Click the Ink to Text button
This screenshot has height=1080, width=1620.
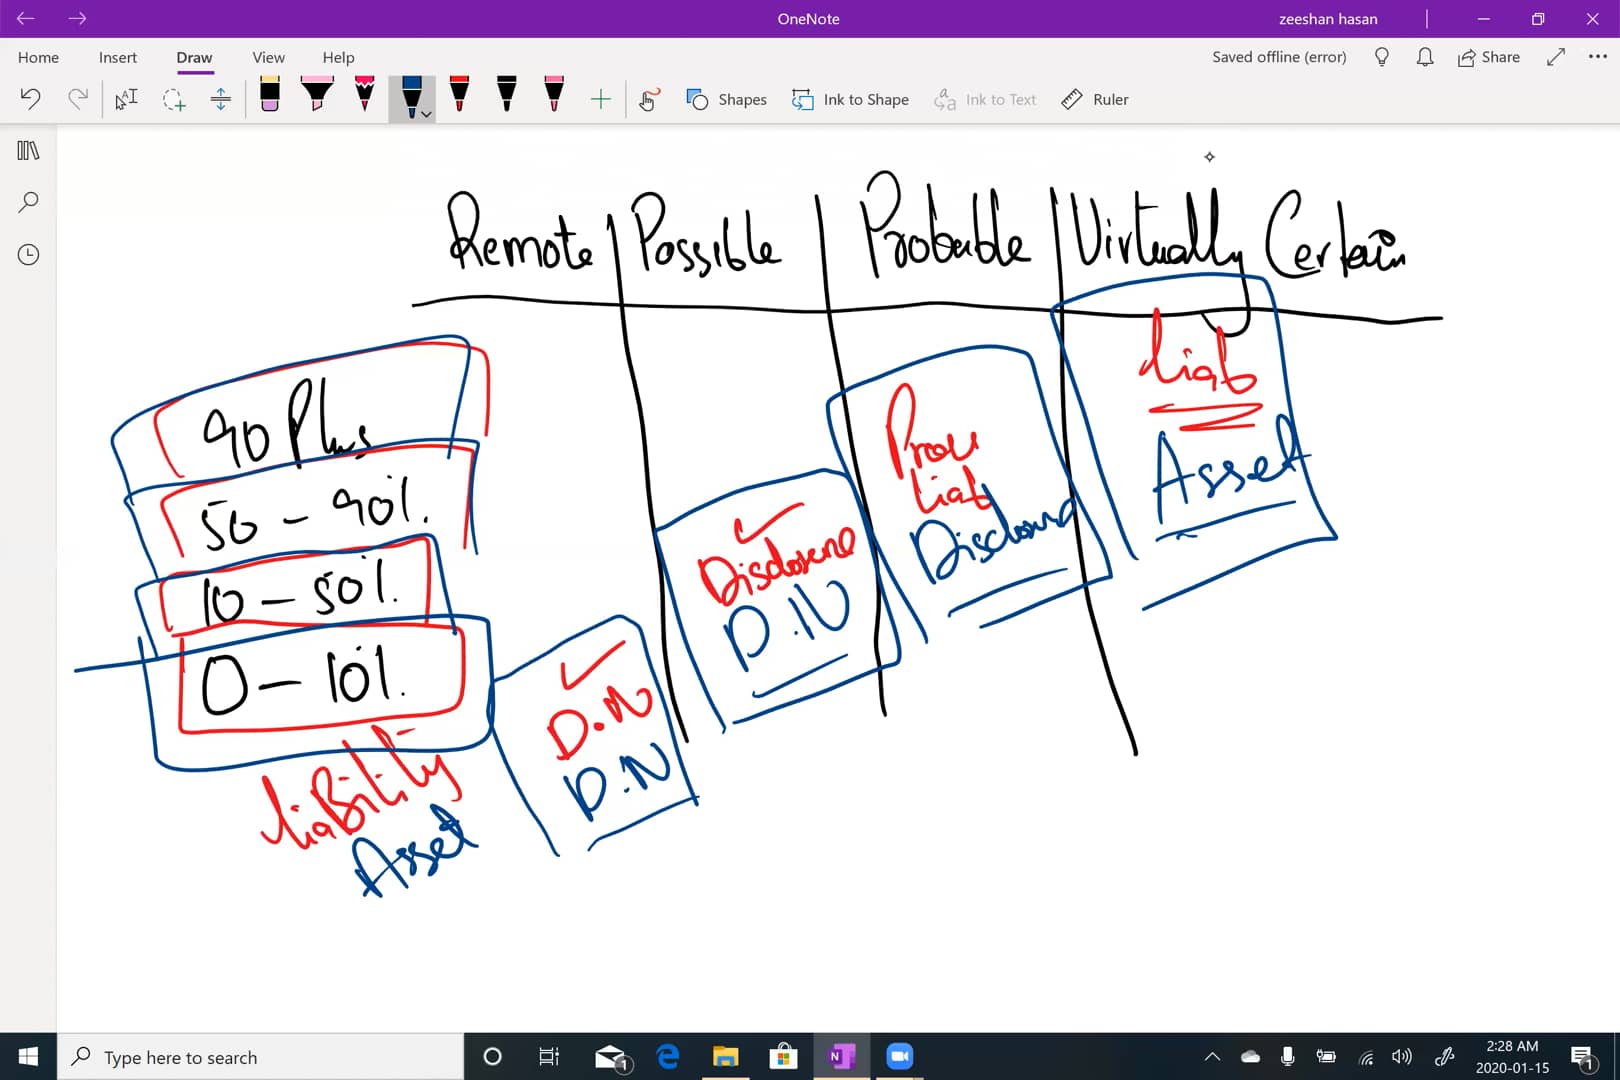coord(985,99)
